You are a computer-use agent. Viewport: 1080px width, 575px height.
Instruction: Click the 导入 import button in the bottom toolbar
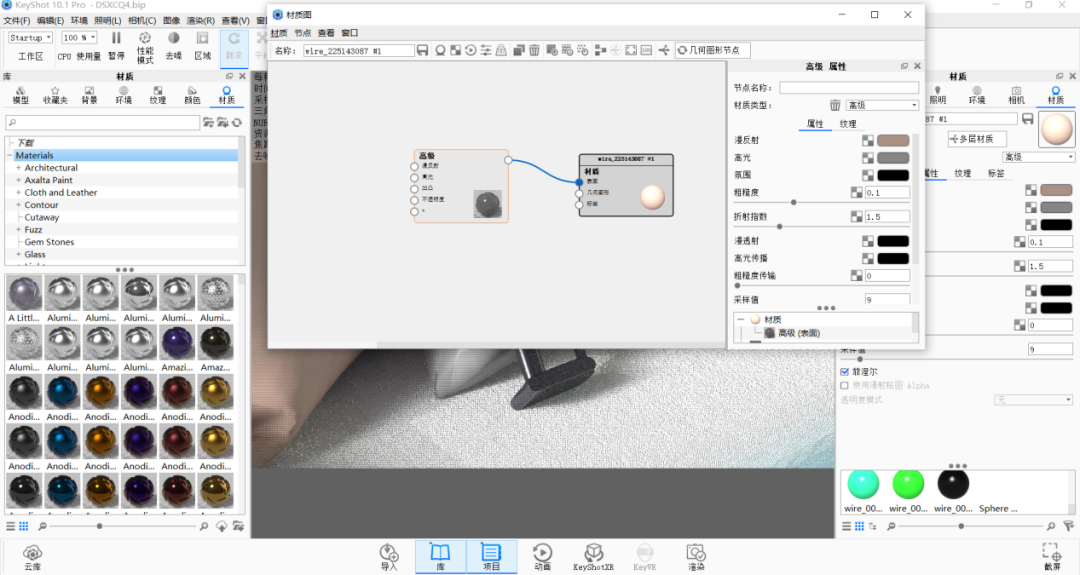click(389, 557)
